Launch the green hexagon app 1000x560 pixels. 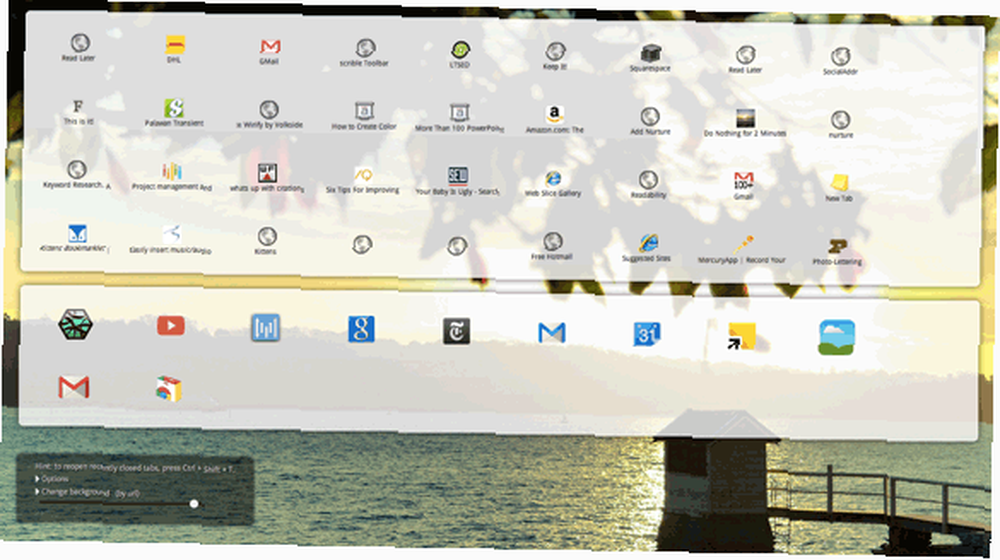(x=75, y=325)
